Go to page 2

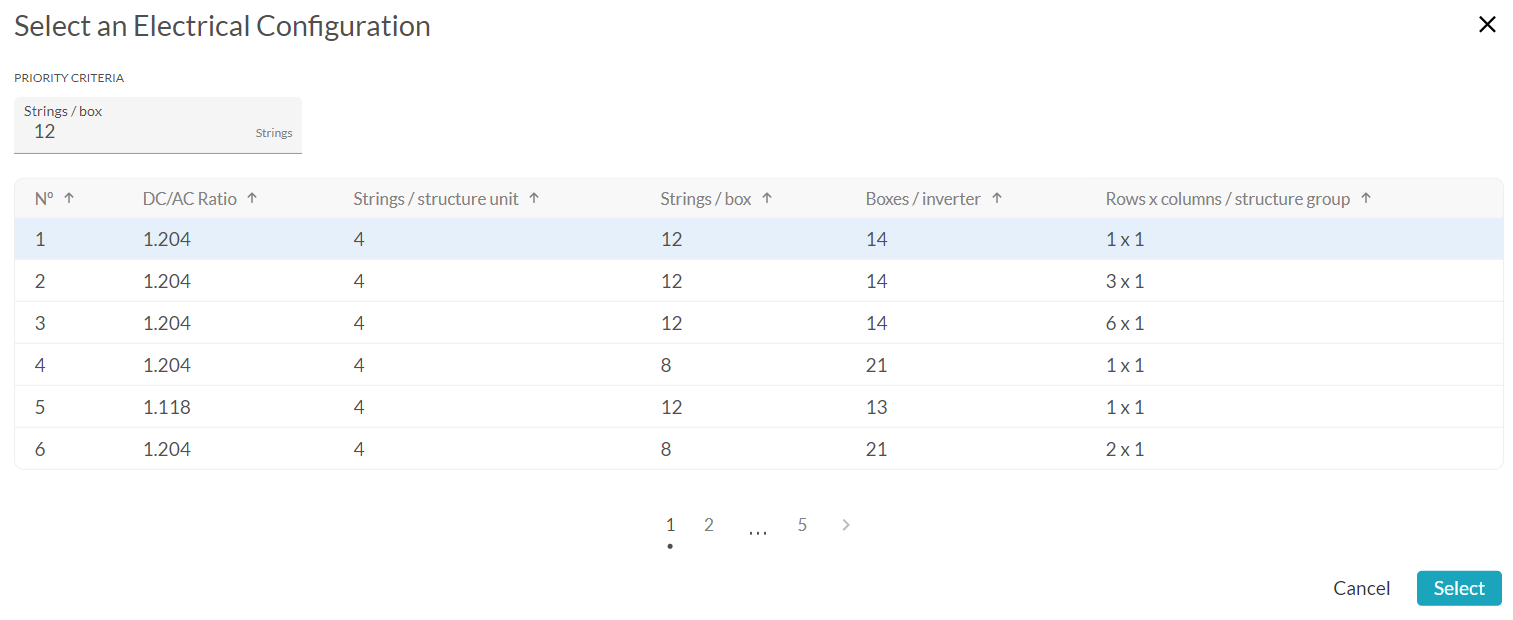(709, 525)
